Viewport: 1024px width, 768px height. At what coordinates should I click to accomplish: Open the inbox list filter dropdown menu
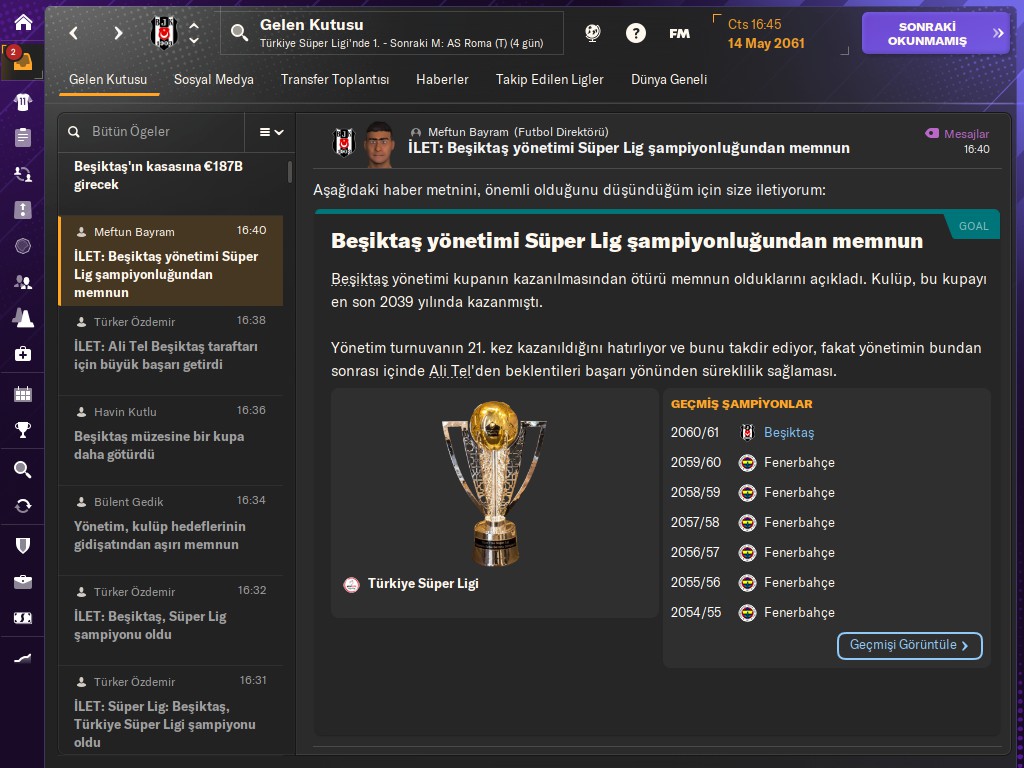pos(271,132)
